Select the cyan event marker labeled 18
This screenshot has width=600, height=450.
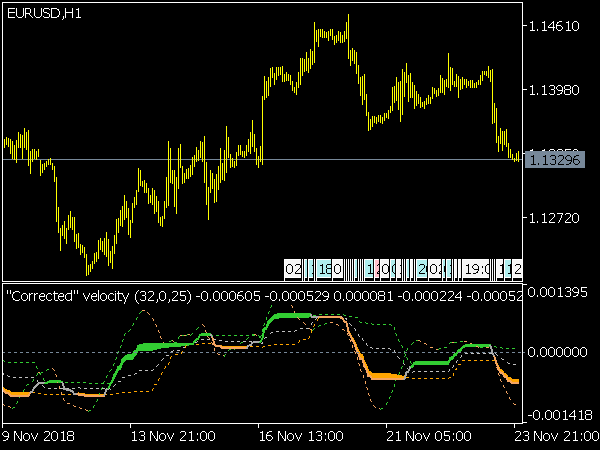point(324,269)
